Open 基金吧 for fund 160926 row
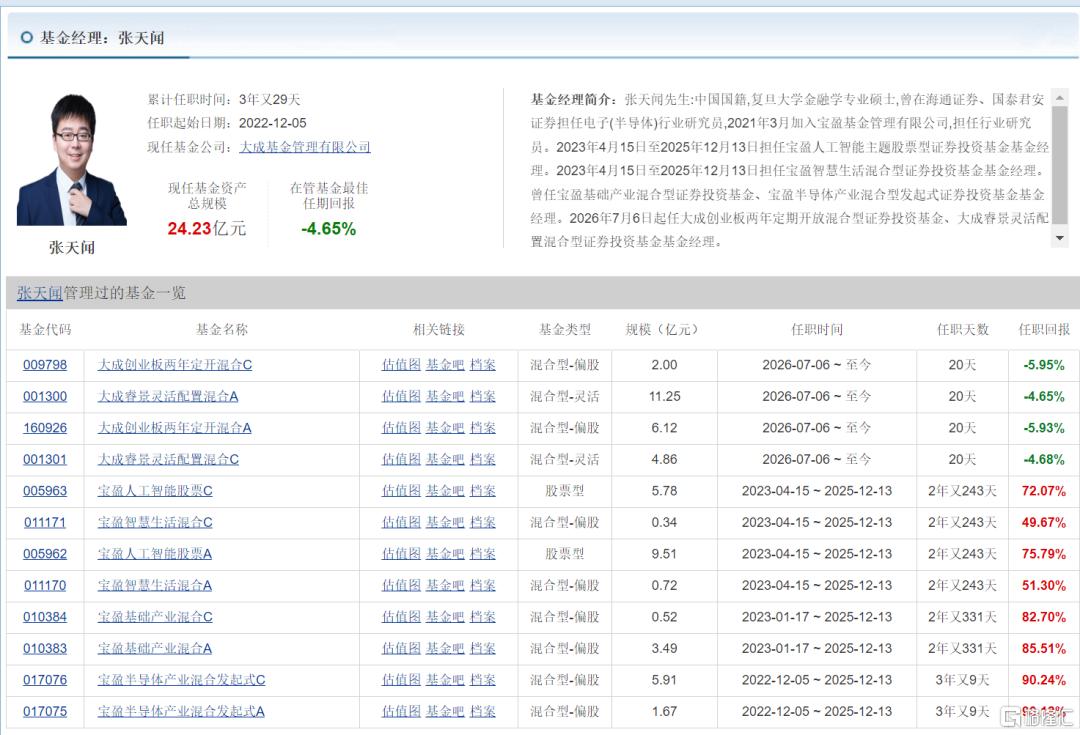Viewport: 1080px width, 735px height. [445, 428]
